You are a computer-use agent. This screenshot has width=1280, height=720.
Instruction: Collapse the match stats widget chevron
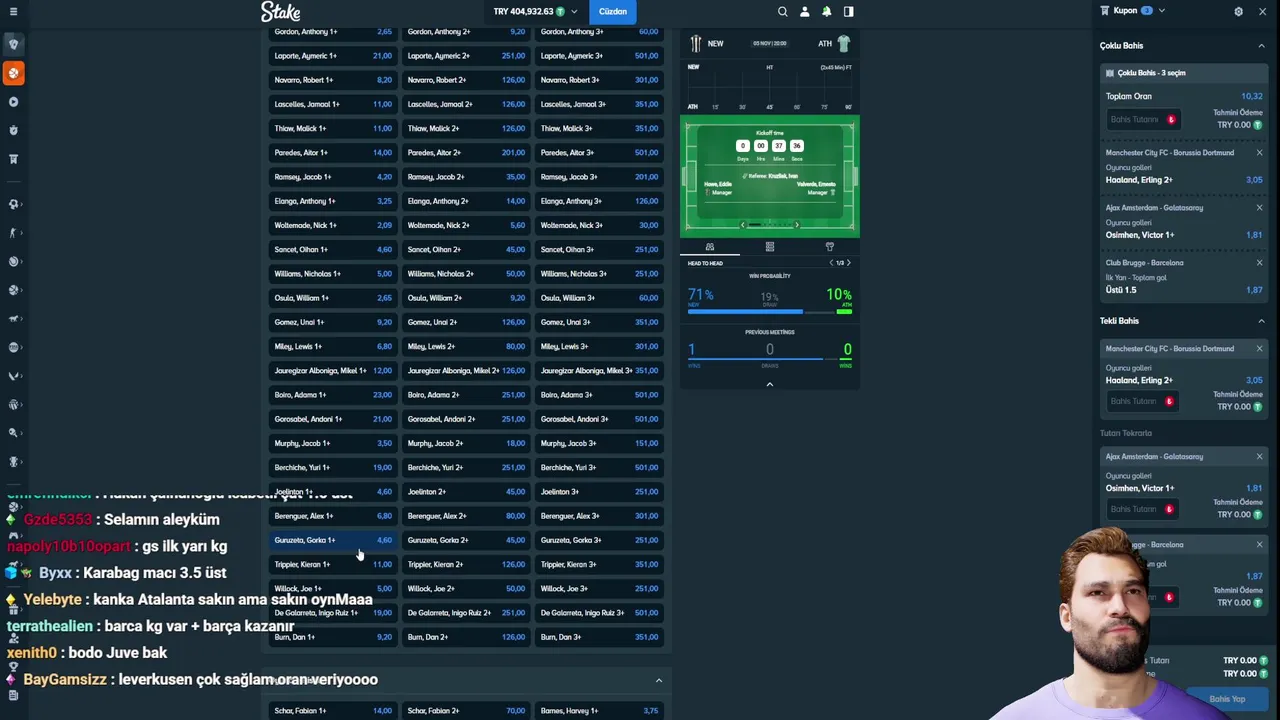(x=769, y=384)
